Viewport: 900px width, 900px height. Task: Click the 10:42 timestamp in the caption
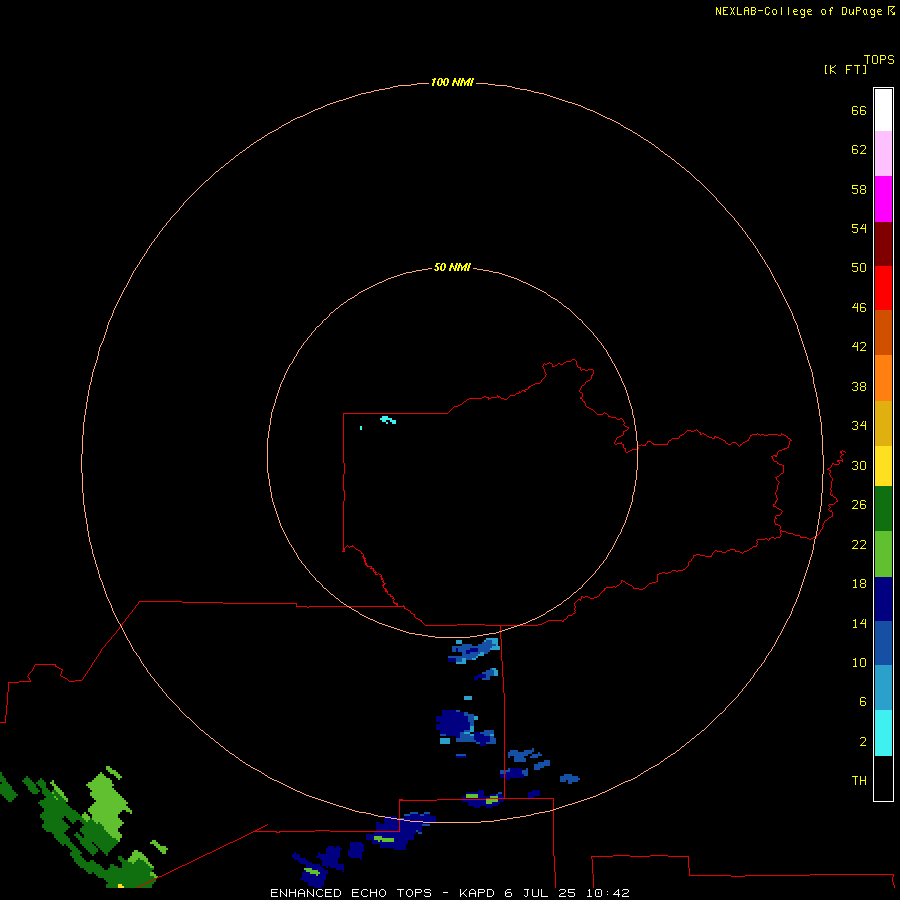608,893
